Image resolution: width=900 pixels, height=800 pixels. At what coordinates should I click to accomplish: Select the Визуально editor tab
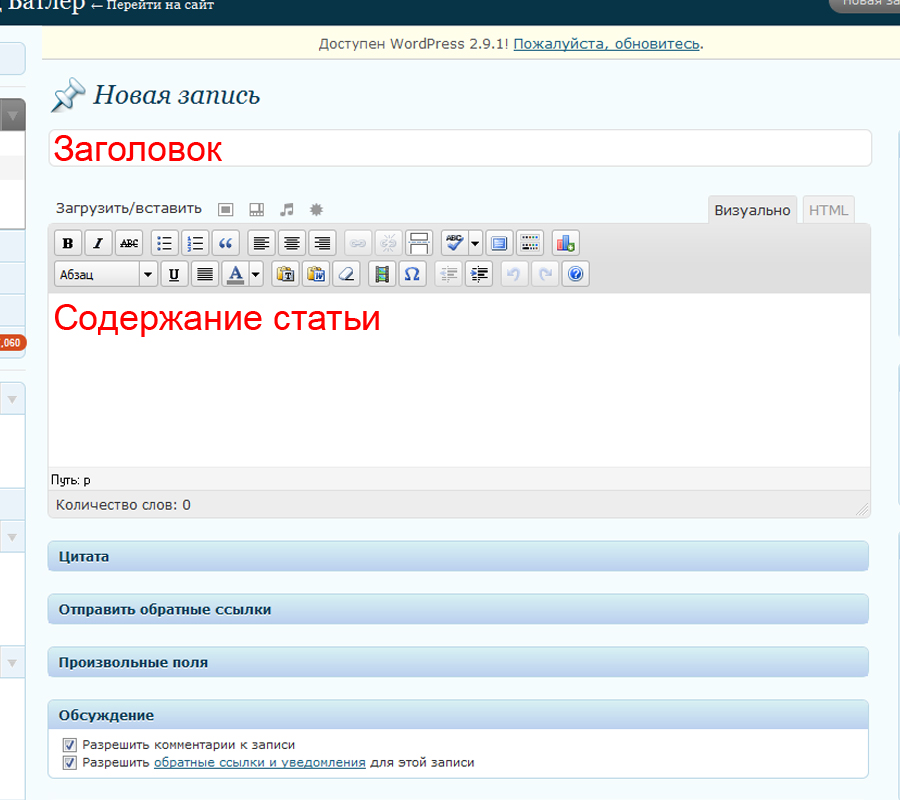coord(752,210)
